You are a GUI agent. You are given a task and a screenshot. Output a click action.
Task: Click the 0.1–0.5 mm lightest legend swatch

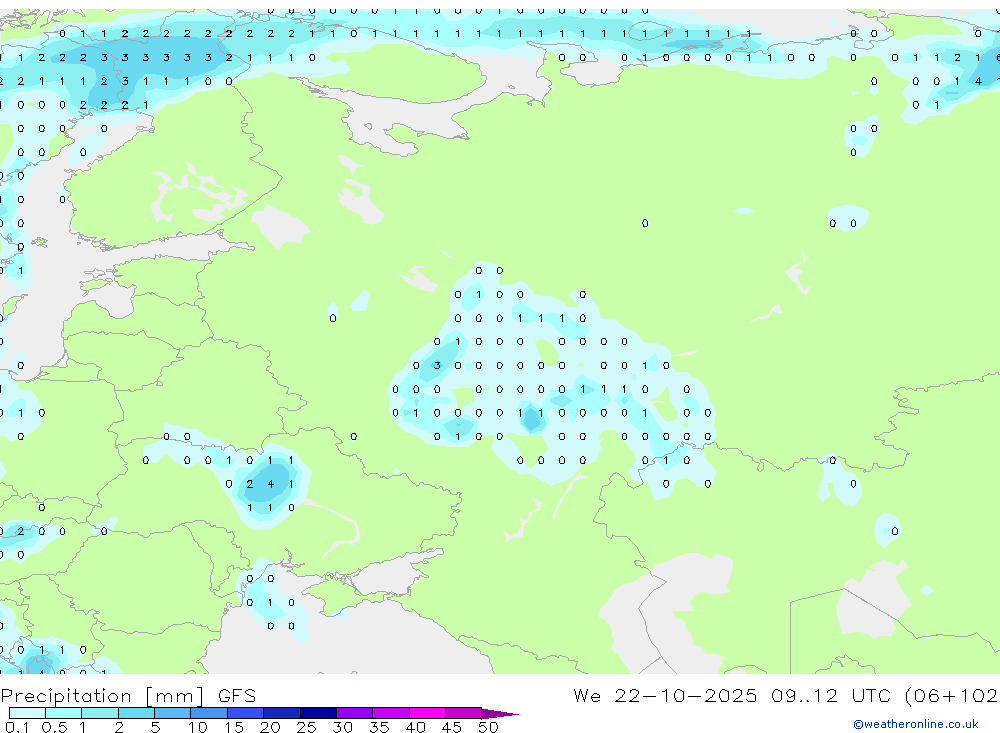pos(27,713)
